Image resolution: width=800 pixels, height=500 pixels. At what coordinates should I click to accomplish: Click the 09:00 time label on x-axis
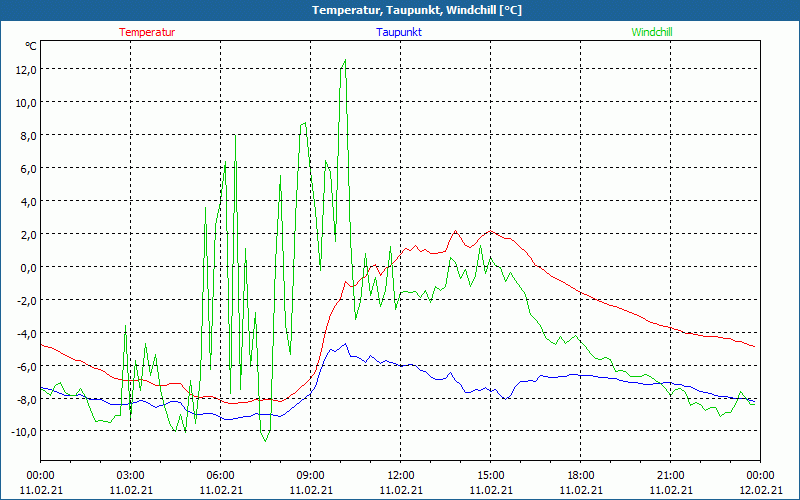(311, 476)
